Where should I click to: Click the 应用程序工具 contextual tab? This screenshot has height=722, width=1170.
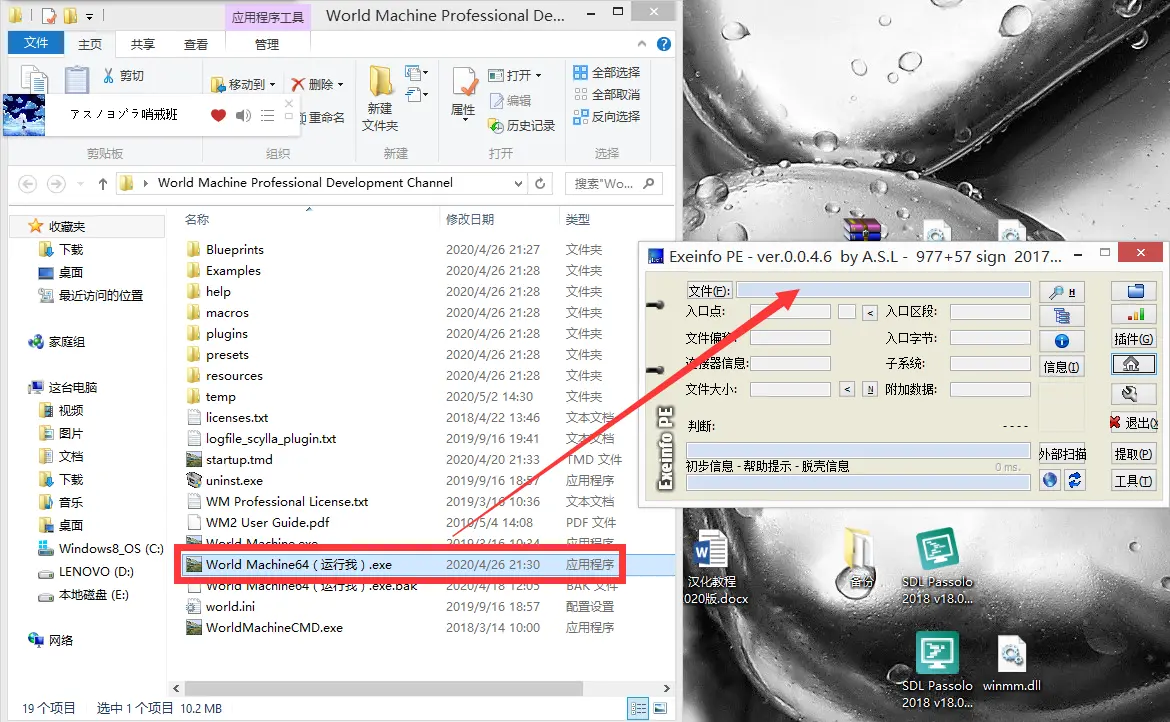pos(267,17)
